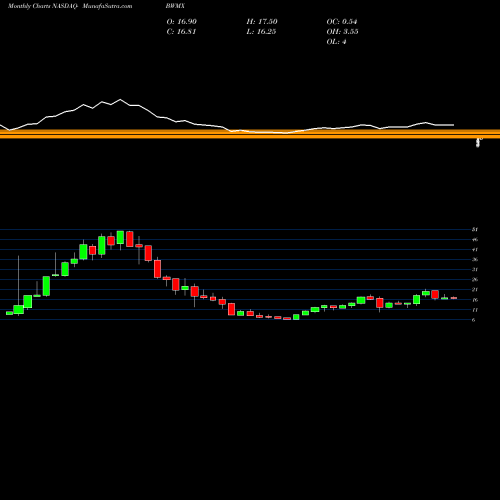Click the 26 price axis label
Screen dimensions: 500x500
475,279
